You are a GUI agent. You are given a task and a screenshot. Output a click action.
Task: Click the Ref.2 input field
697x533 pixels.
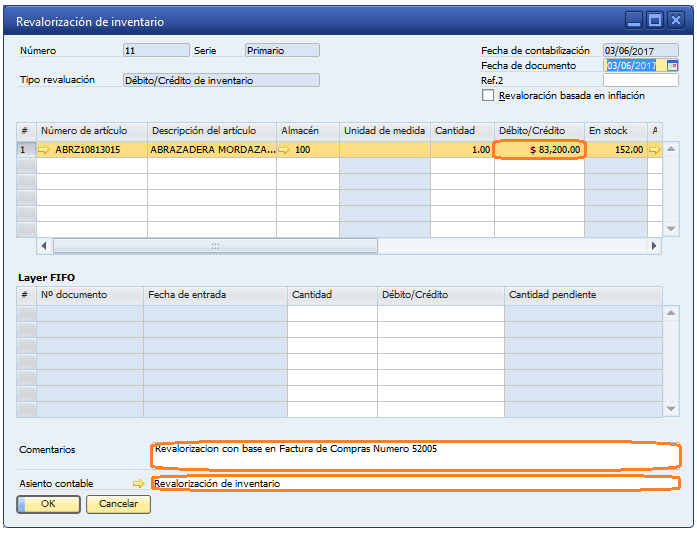(x=640, y=80)
